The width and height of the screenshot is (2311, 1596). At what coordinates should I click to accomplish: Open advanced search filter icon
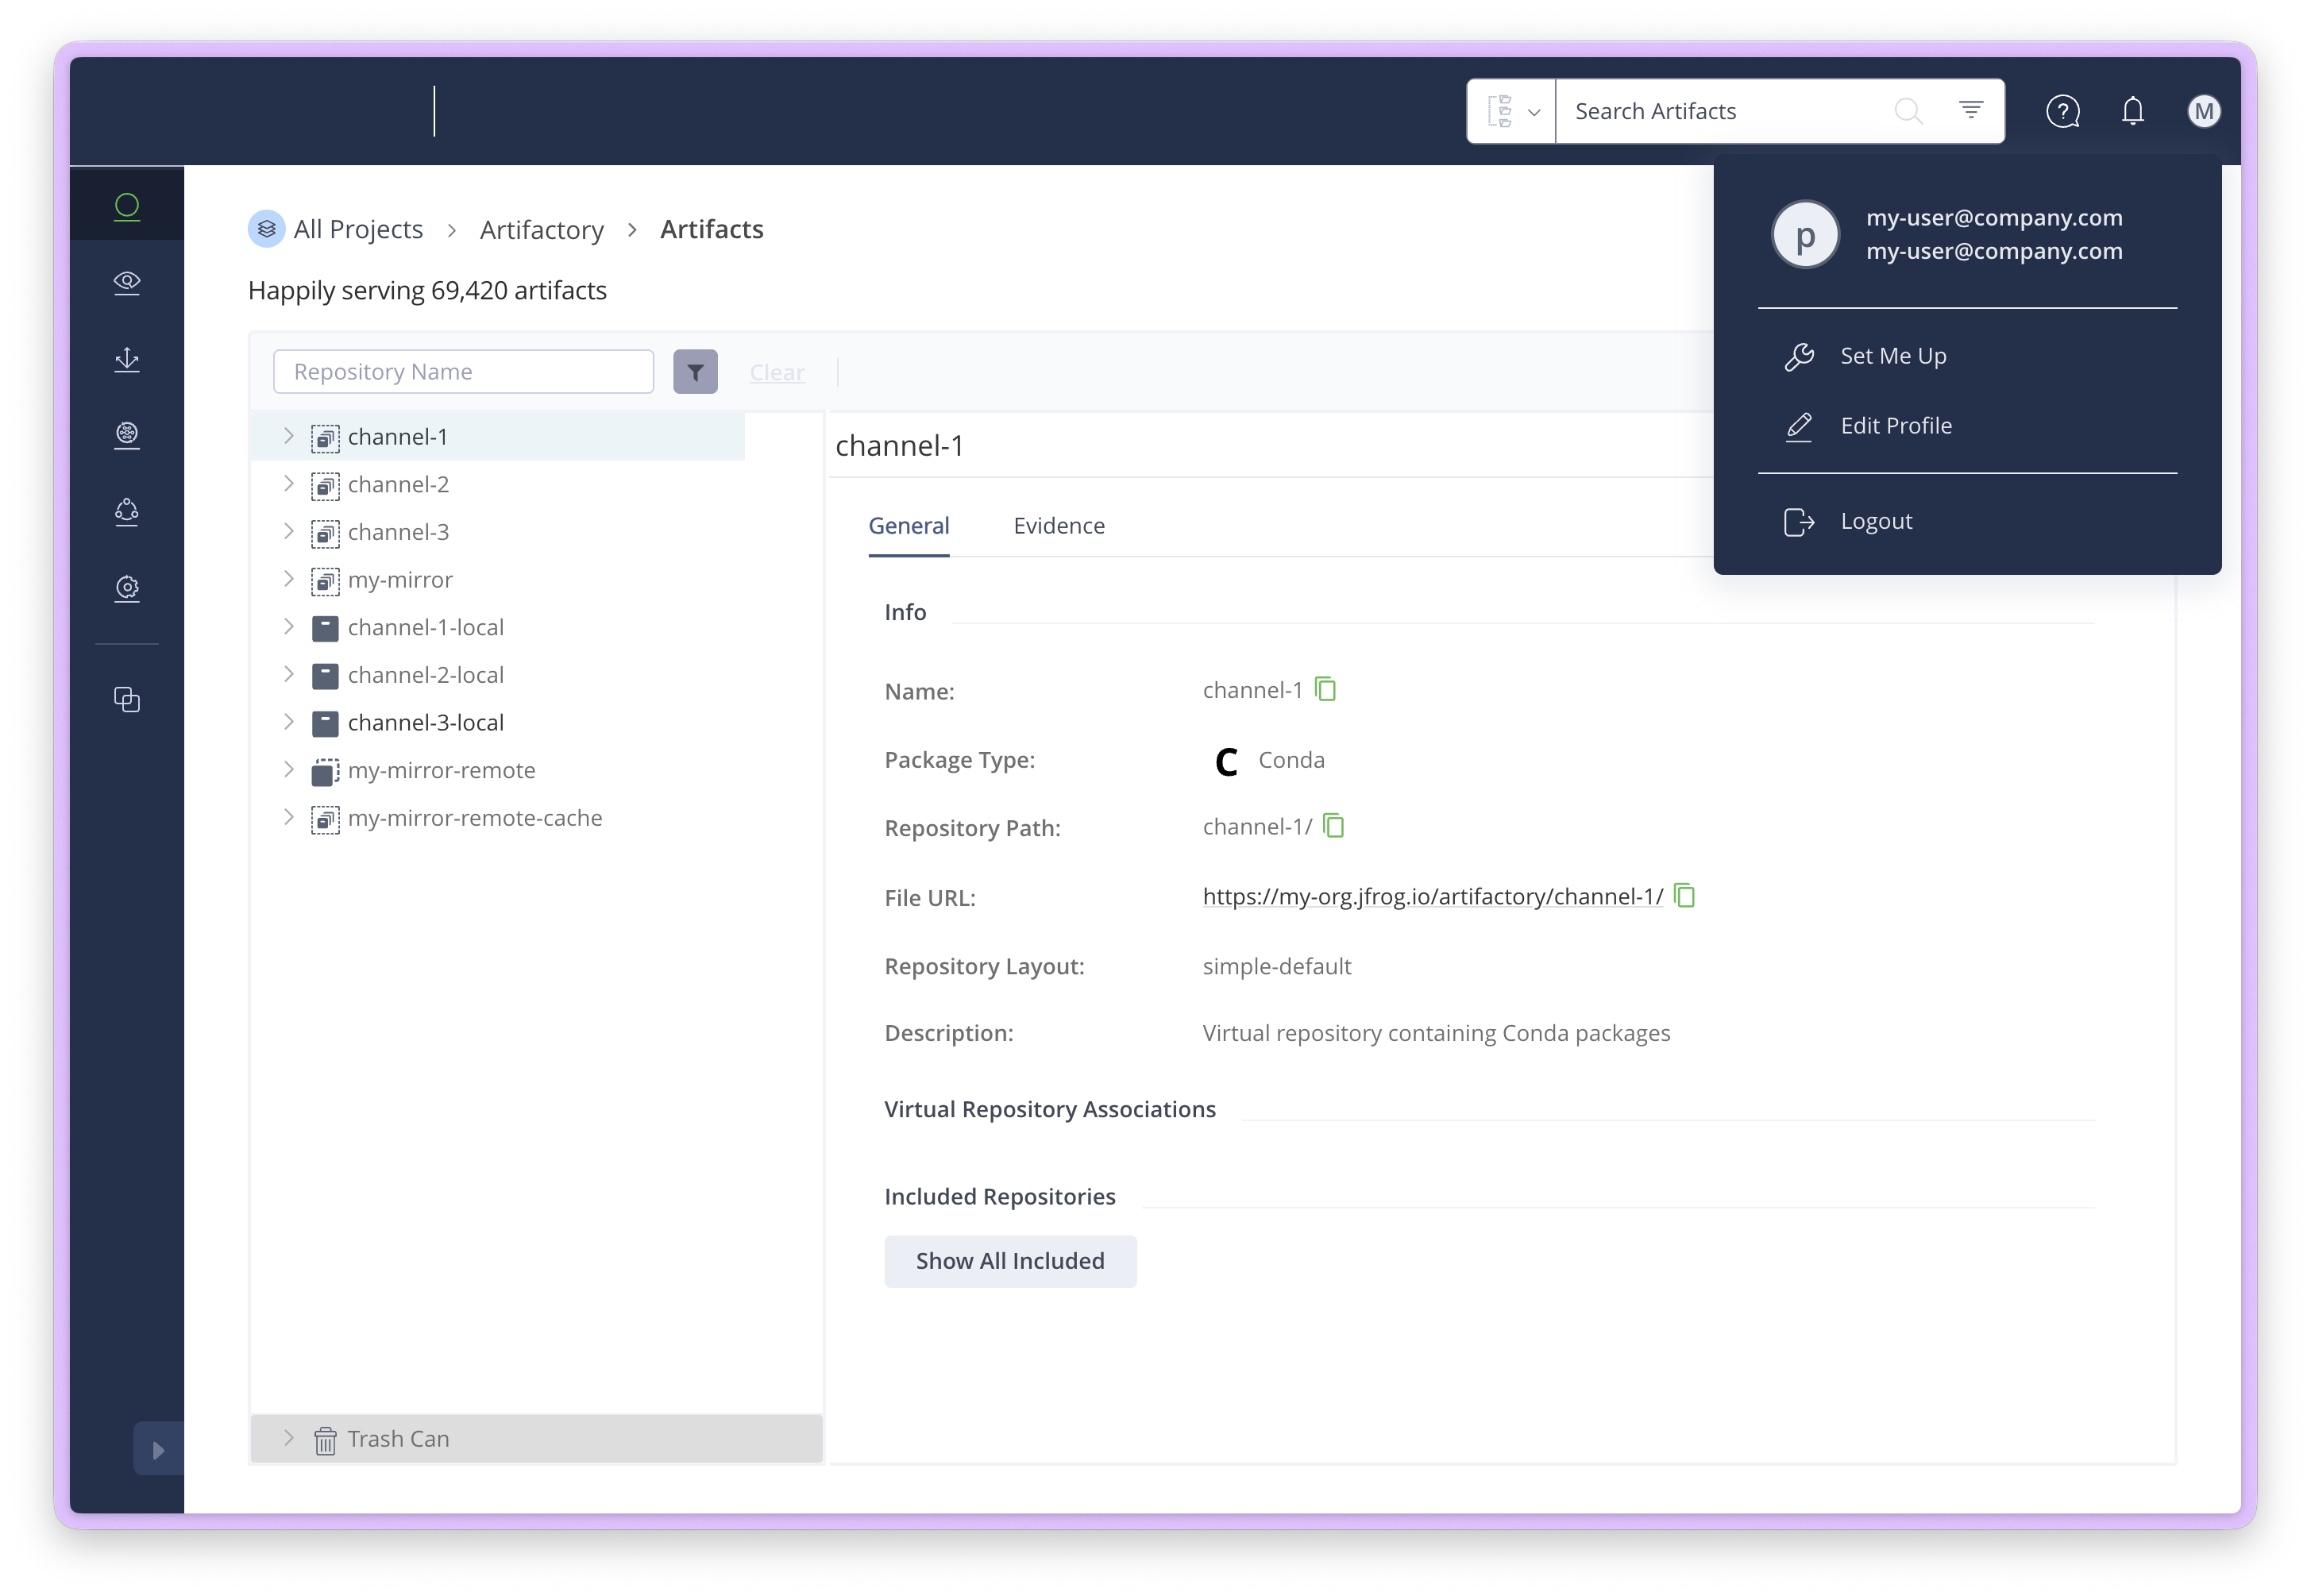(1970, 110)
